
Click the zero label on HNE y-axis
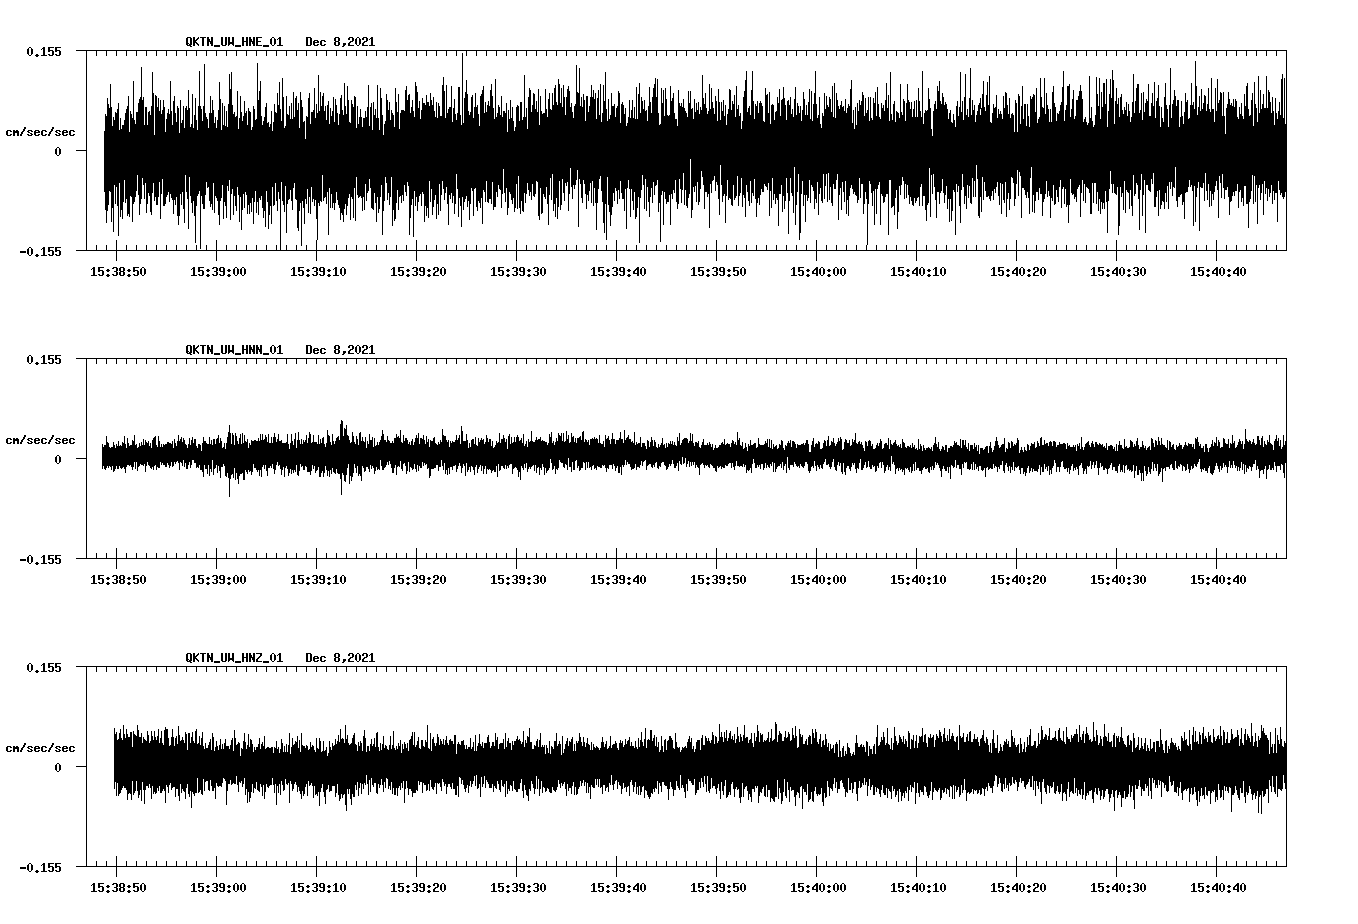(x=58, y=152)
